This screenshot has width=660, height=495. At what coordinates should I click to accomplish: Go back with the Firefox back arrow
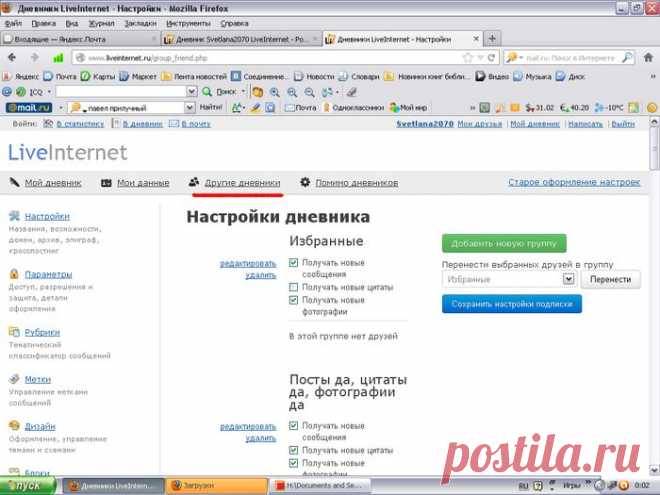pyautogui.click(x=12, y=58)
